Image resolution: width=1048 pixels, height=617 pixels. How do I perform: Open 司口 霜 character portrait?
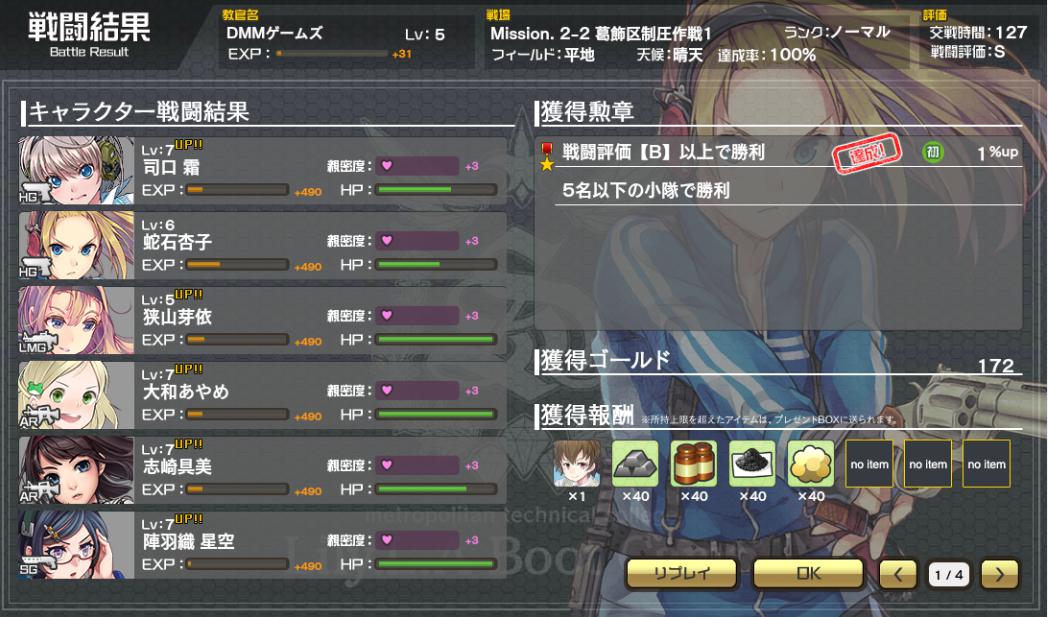click(76, 170)
